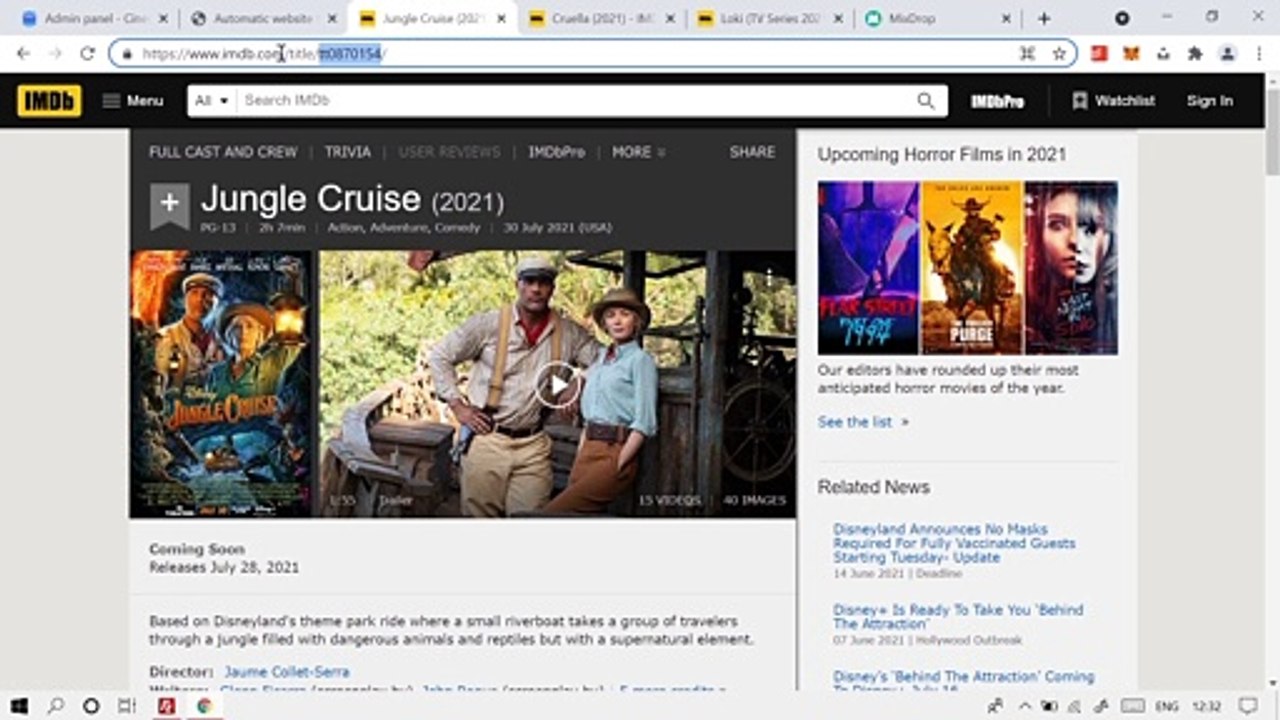Open Watchlist from header
1280x720 pixels.
coord(1113,100)
